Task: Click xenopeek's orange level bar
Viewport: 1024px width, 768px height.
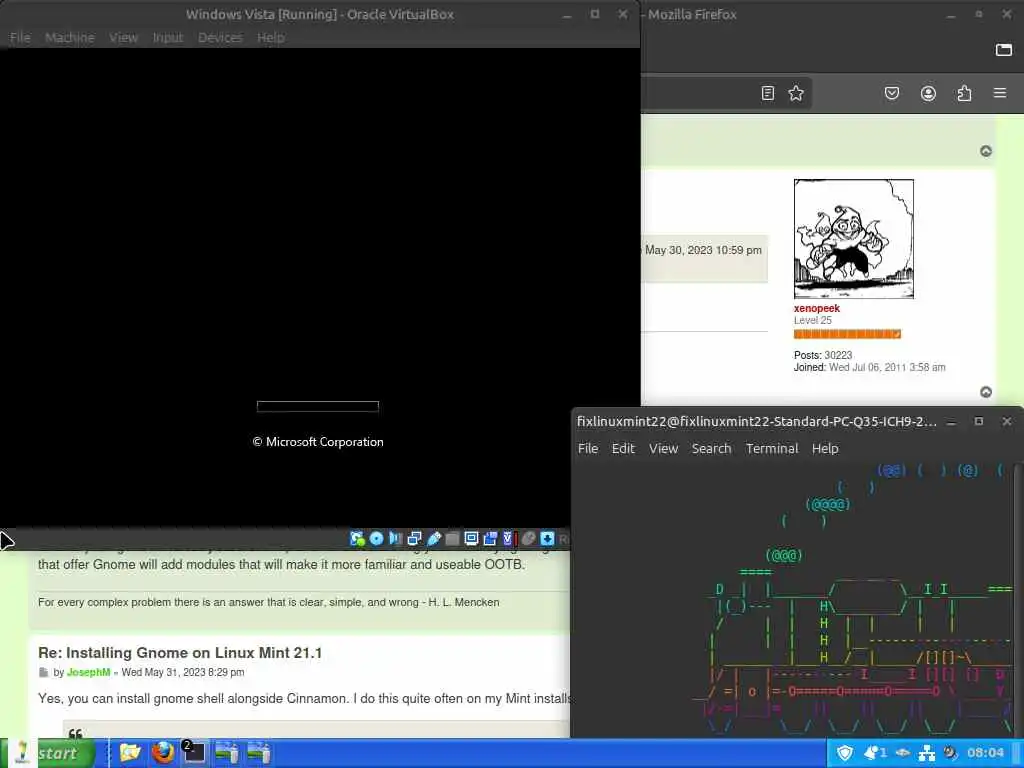Action: click(x=847, y=334)
